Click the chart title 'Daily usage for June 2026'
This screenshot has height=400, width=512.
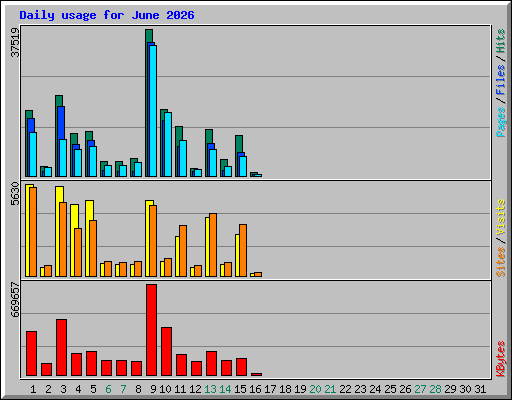click(x=107, y=15)
